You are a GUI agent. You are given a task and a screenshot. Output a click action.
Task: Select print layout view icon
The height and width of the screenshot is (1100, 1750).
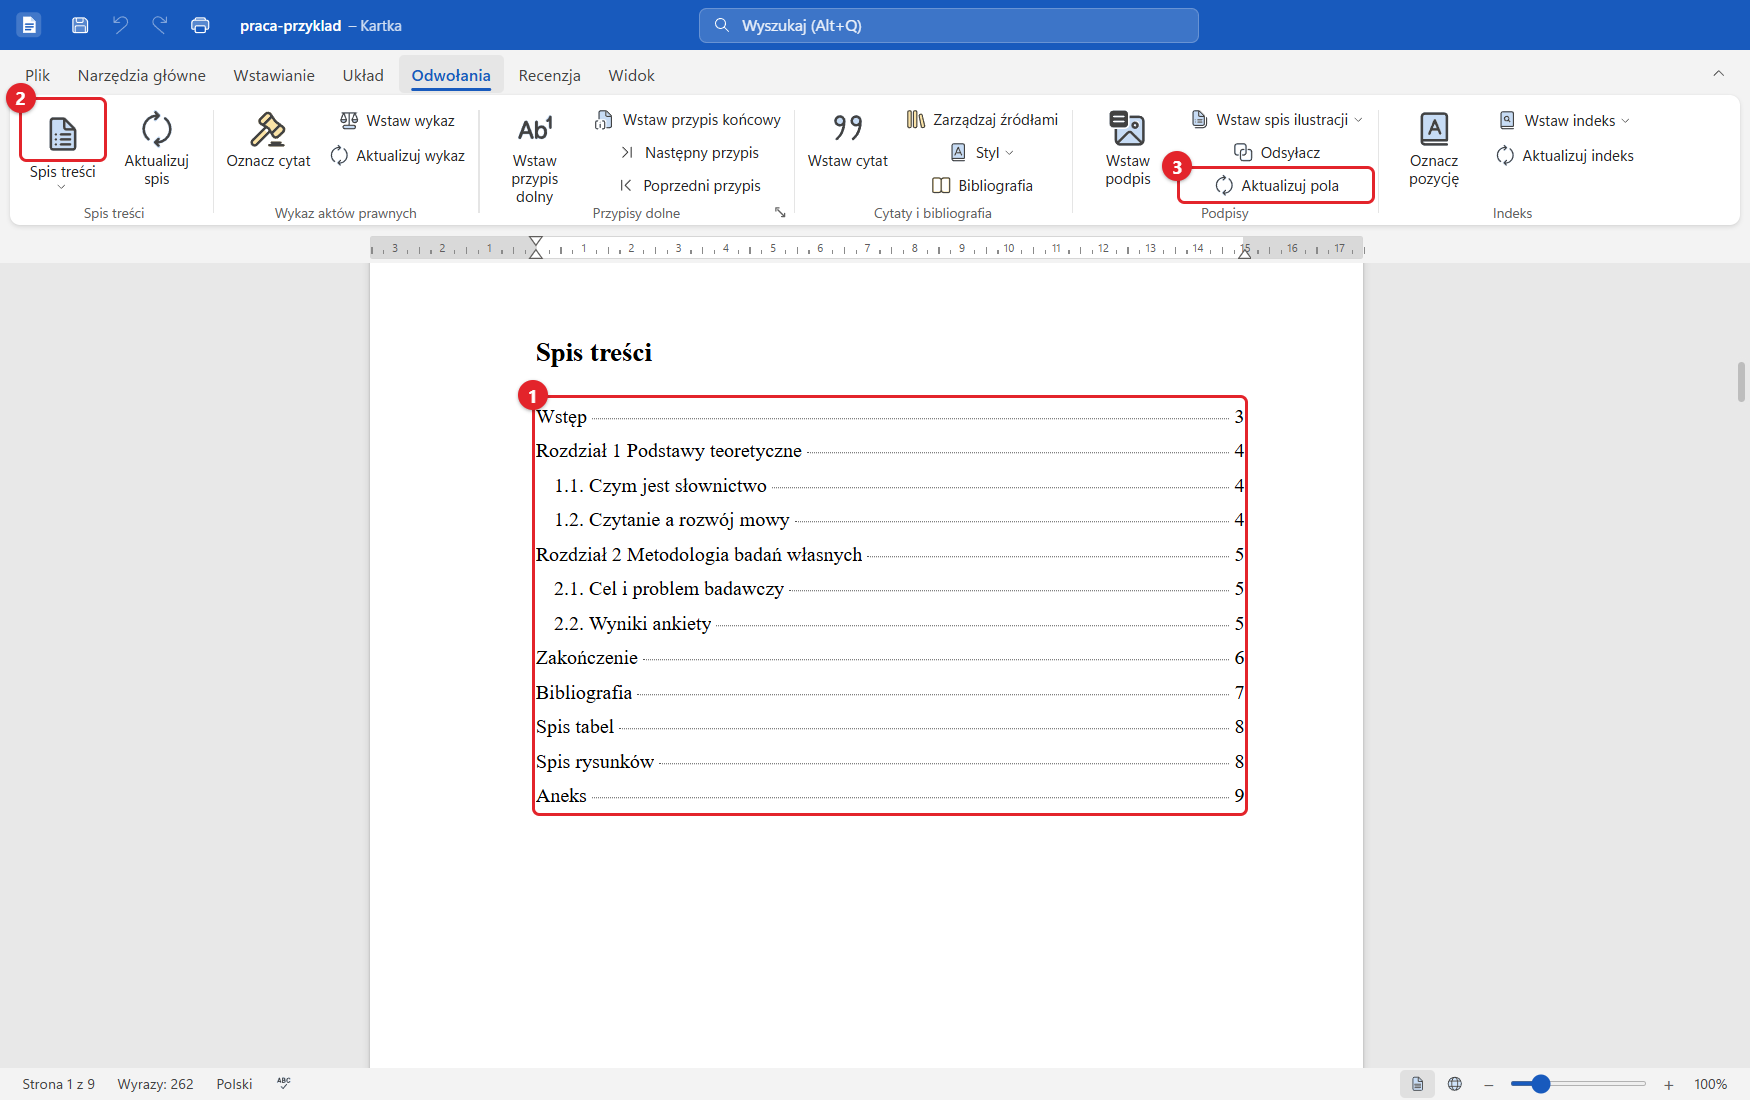pos(1417,1084)
